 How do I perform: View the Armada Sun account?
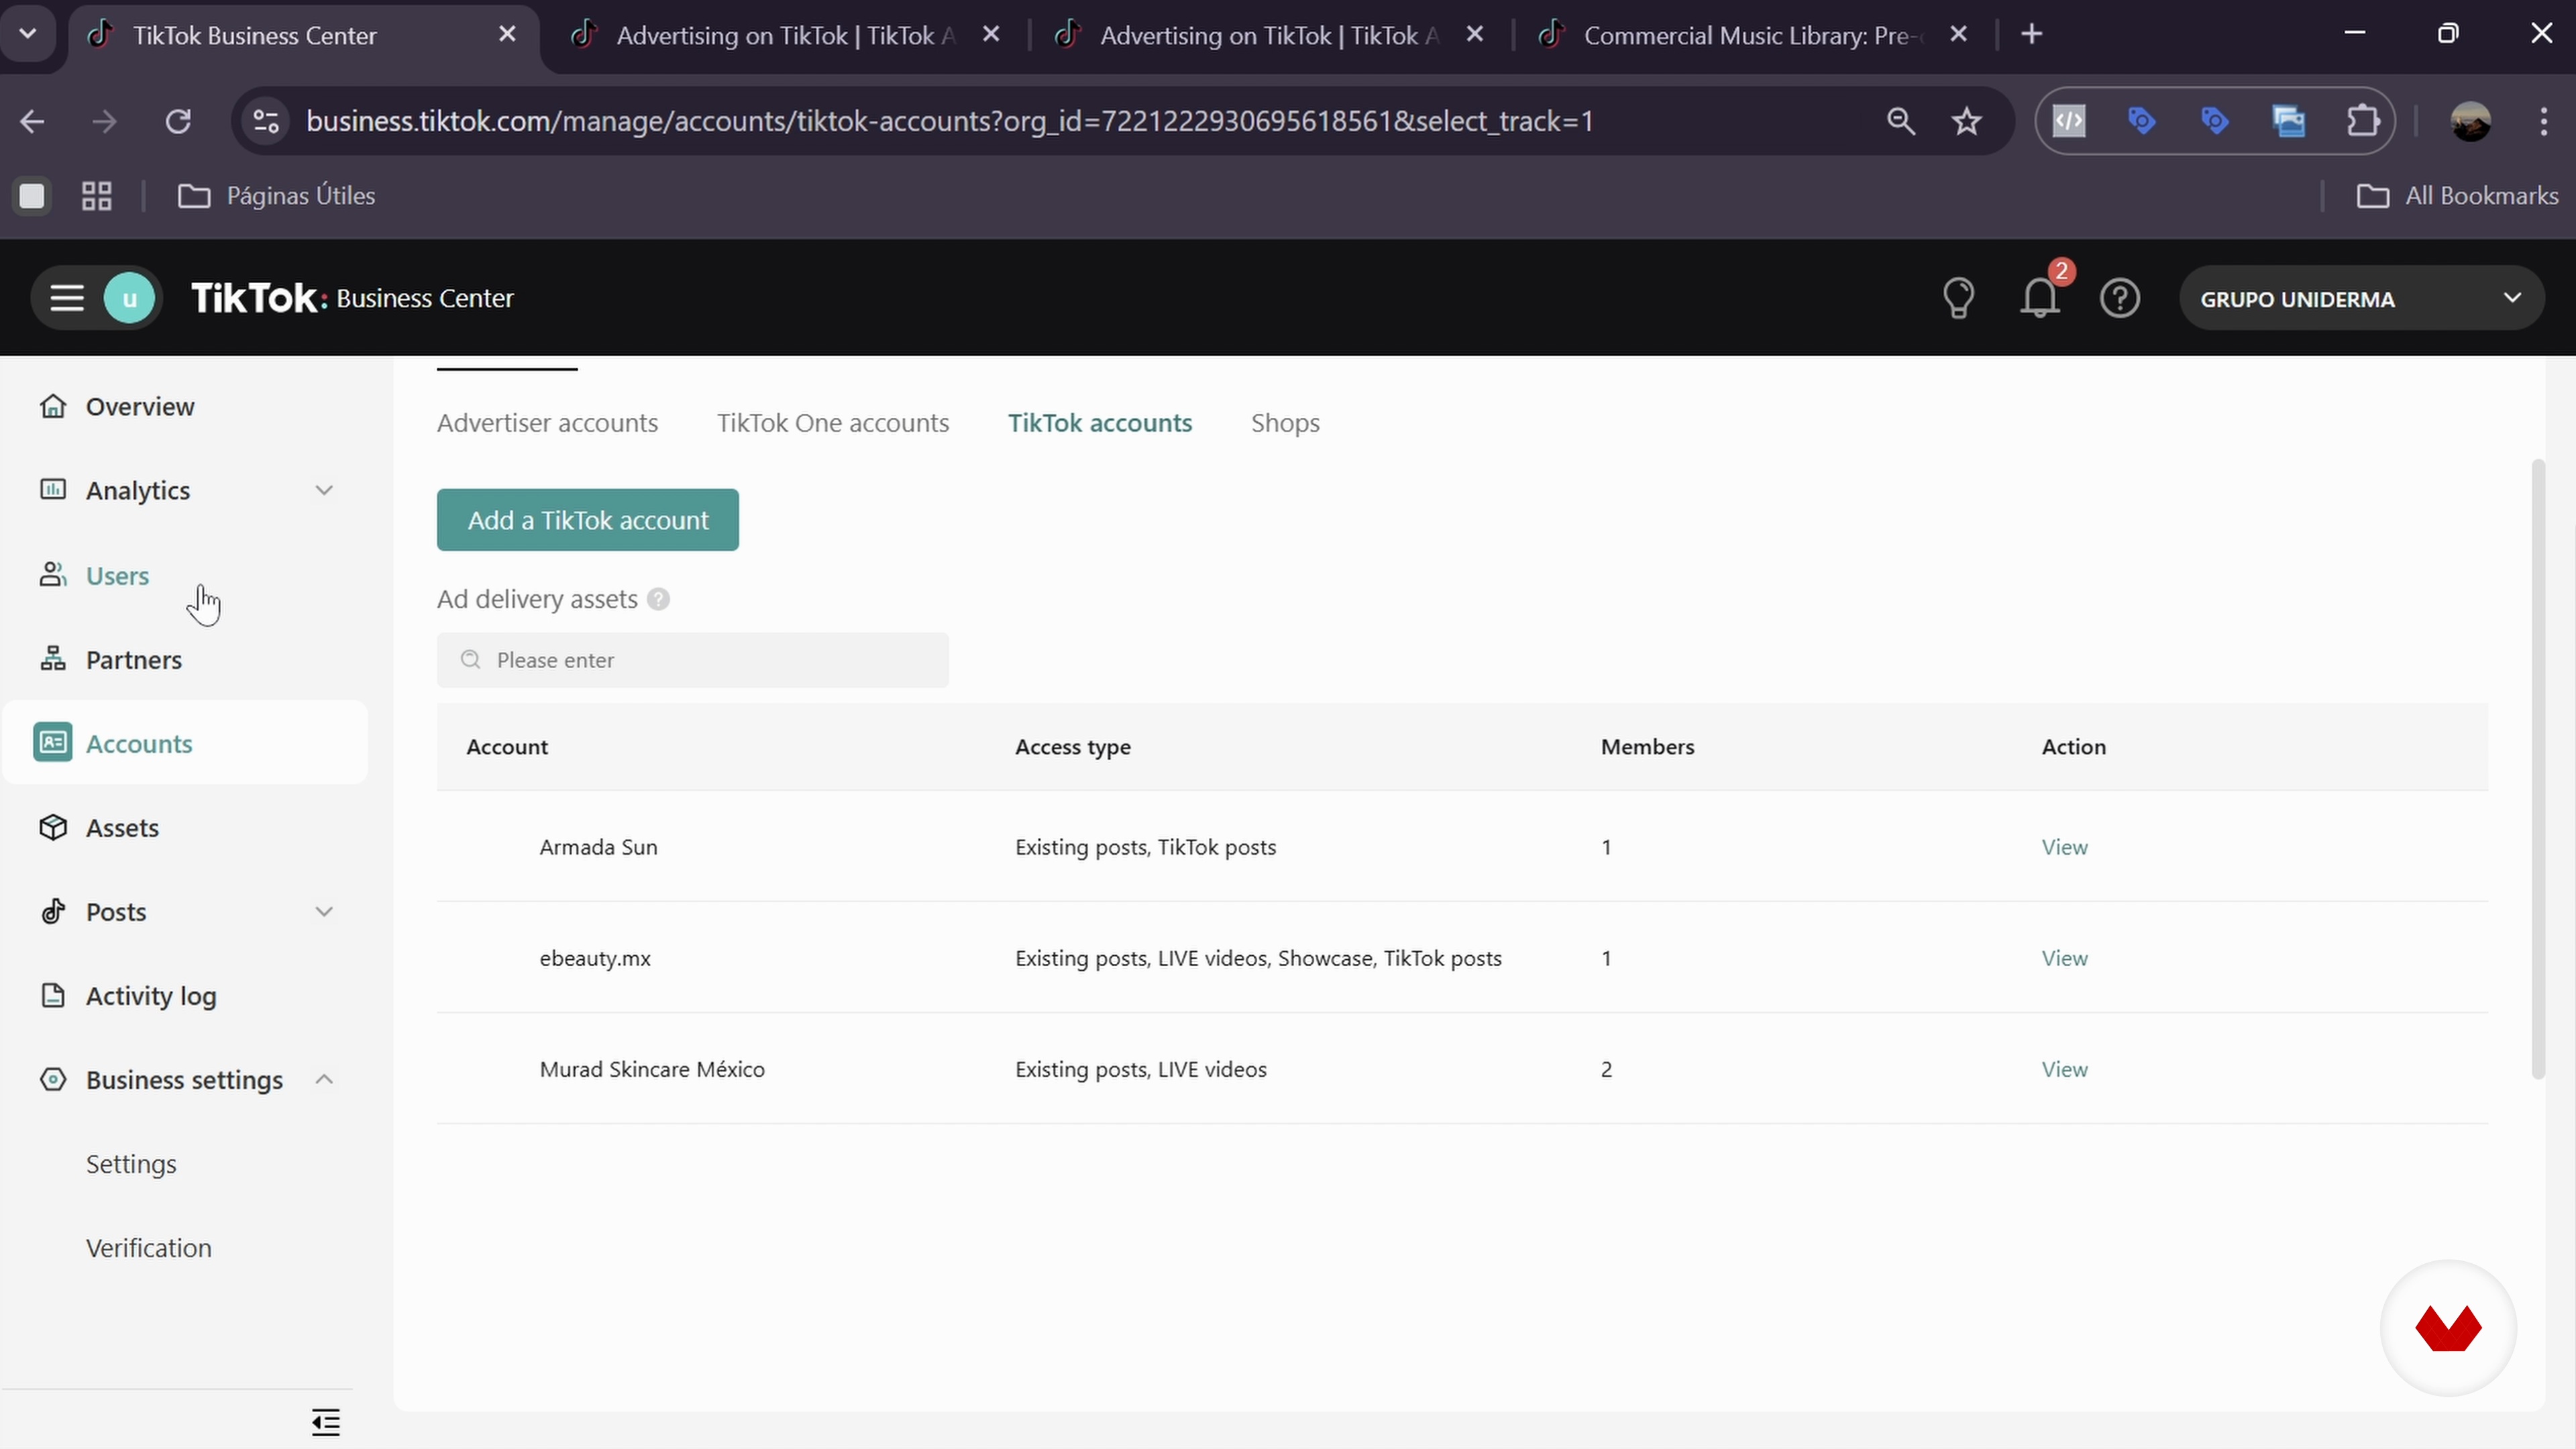[2064, 847]
